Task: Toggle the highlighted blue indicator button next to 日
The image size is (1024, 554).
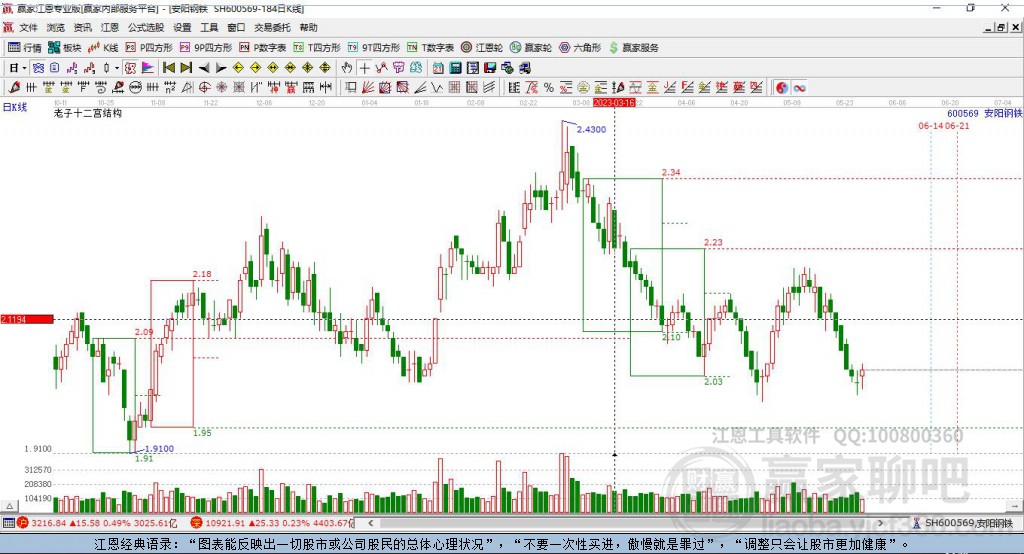Action: [38, 68]
